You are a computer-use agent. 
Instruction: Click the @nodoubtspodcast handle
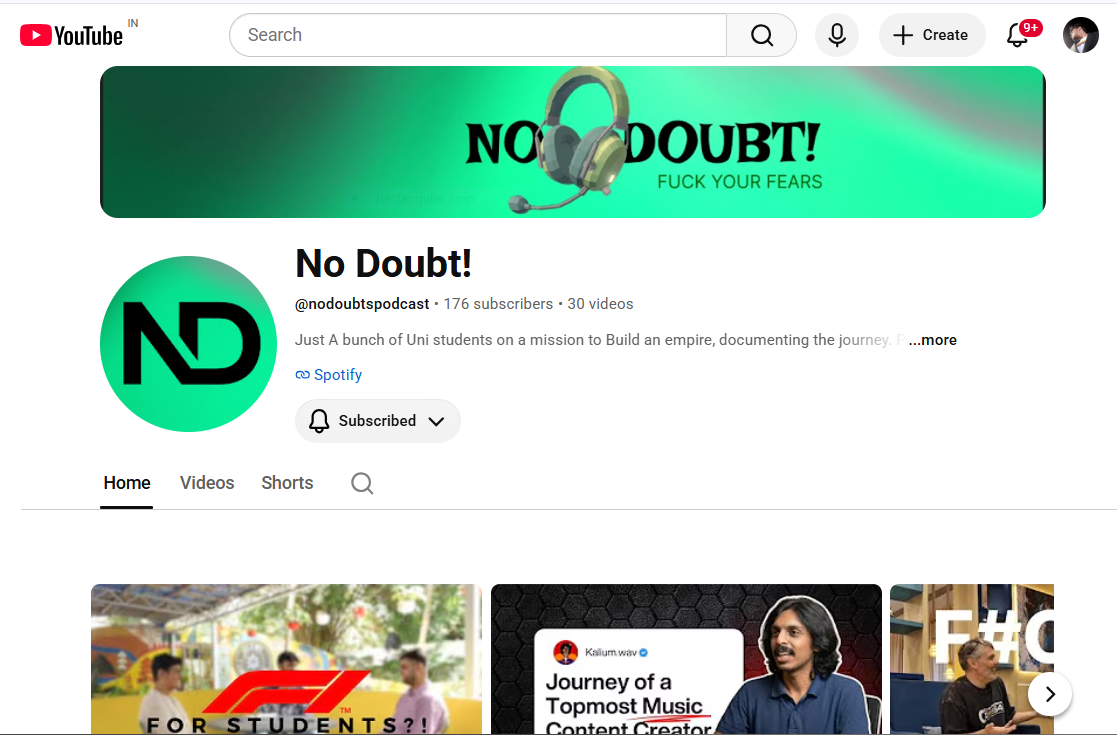point(362,304)
